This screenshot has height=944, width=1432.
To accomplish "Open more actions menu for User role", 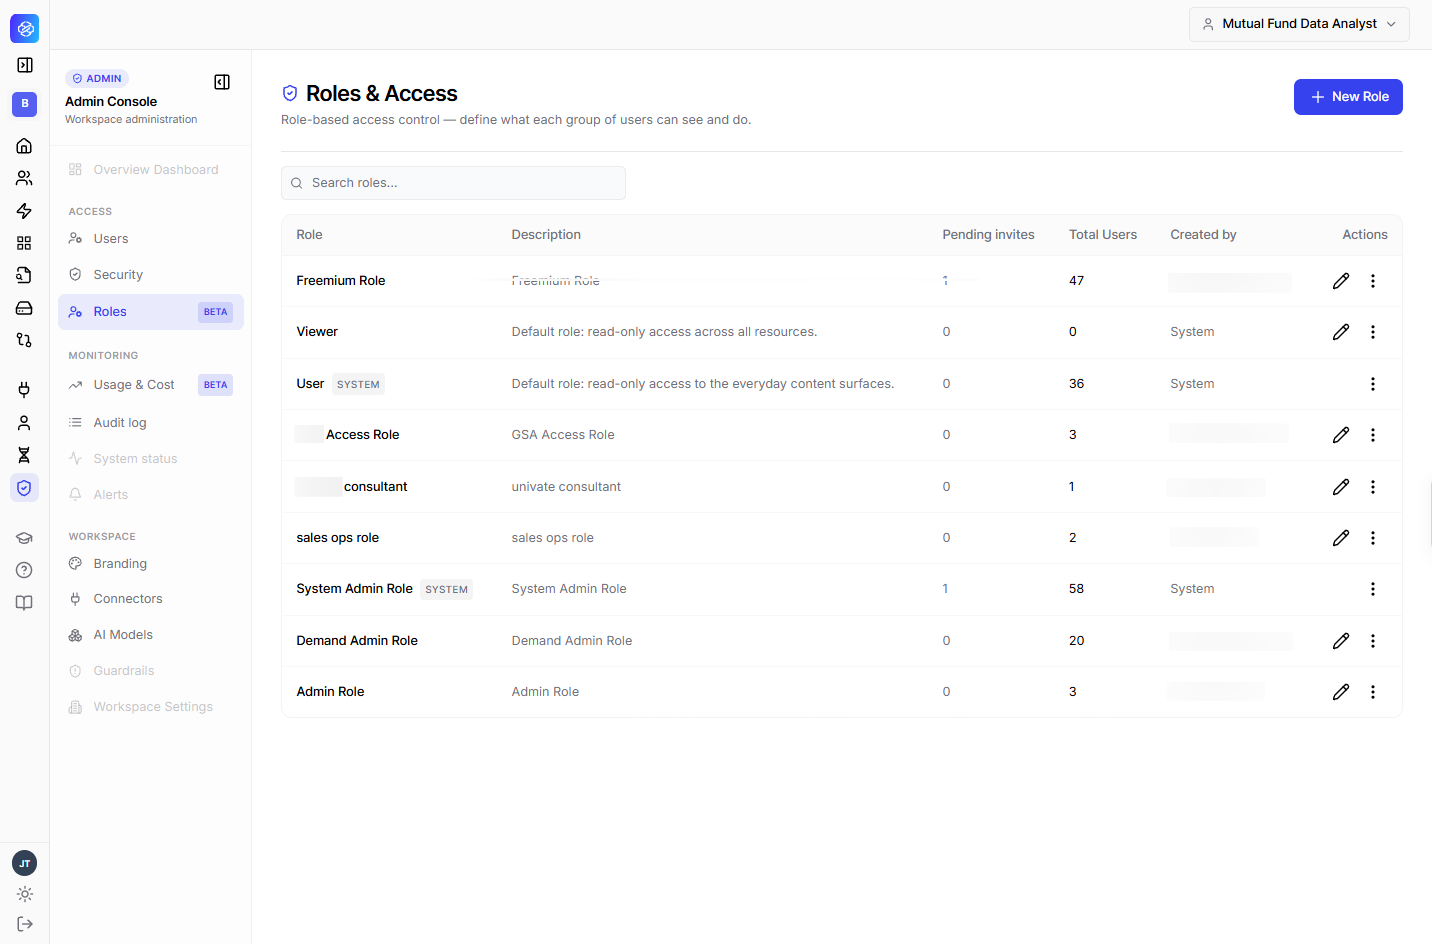I will pyautogui.click(x=1373, y=384).
